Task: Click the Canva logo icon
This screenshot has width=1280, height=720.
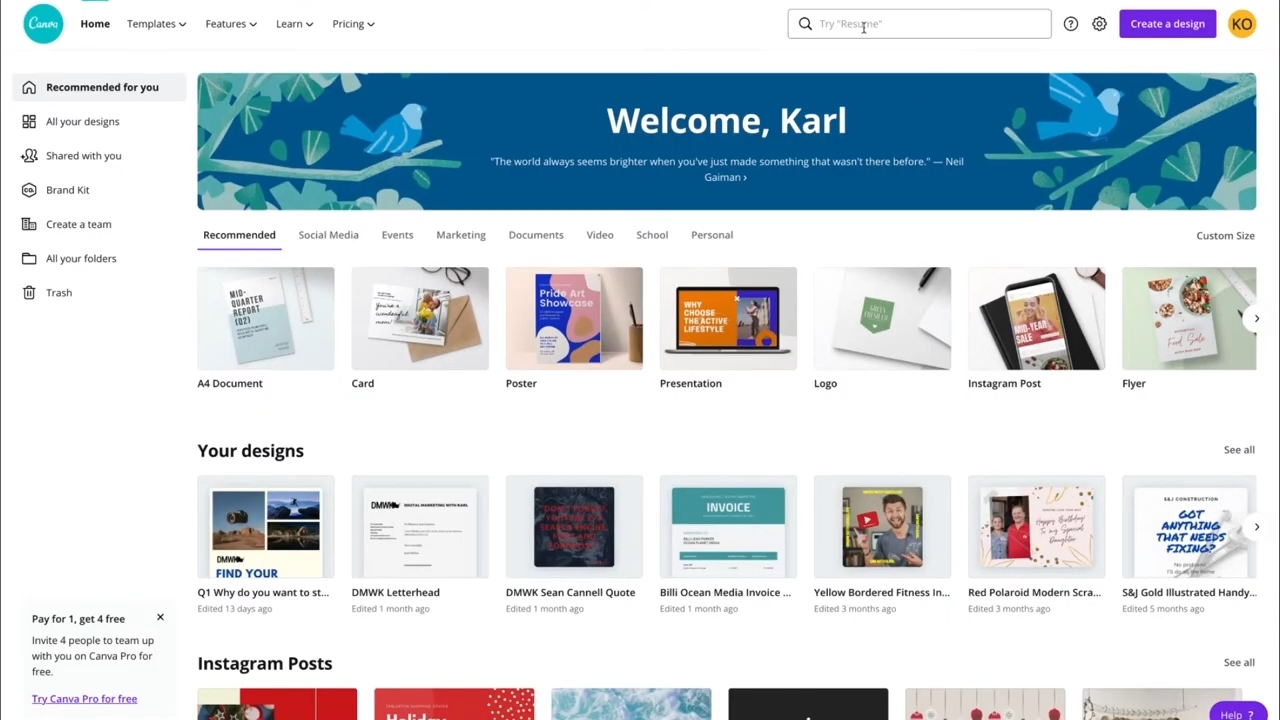Action: tap(43, 24)
